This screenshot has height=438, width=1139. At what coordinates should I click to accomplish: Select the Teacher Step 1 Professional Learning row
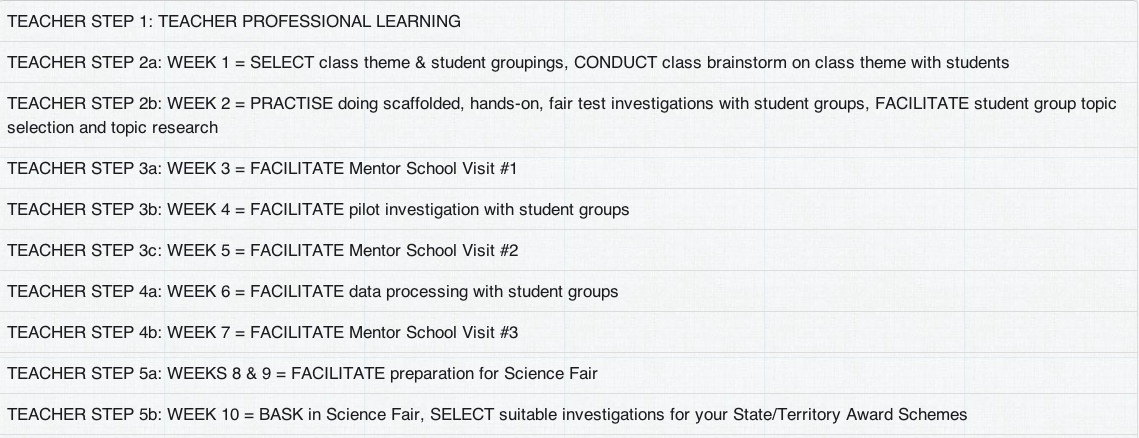(x=570, y=21)
